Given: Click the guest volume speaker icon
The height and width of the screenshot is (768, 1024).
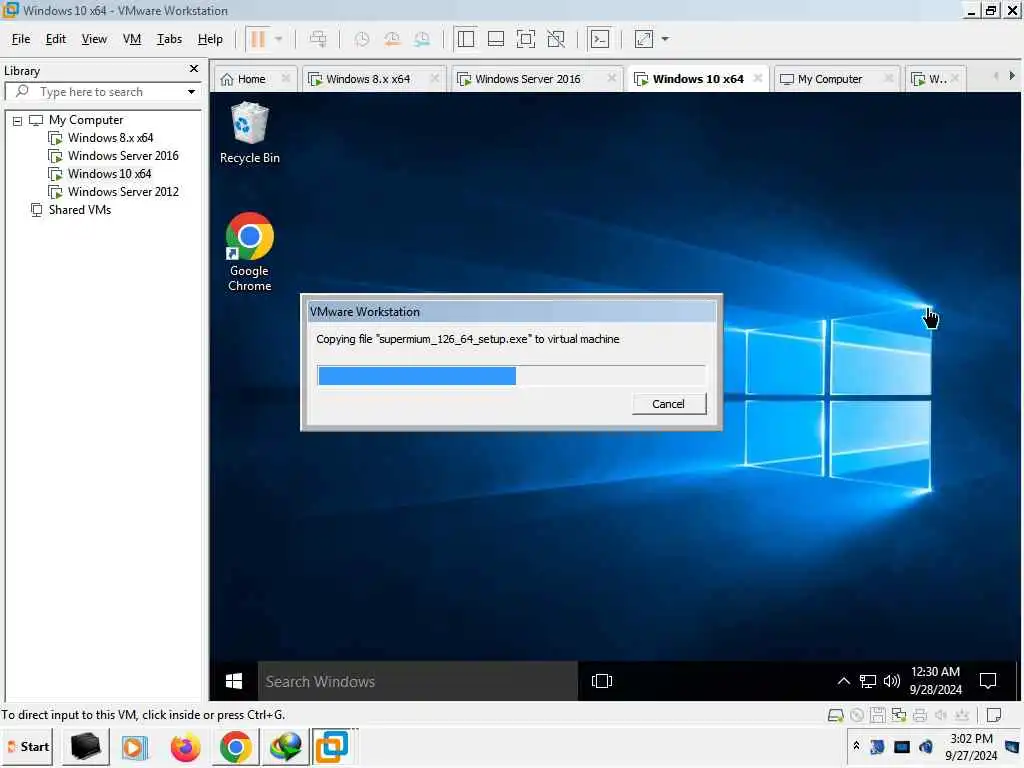Looking at the screenshot, I should [x=891, y=681].
